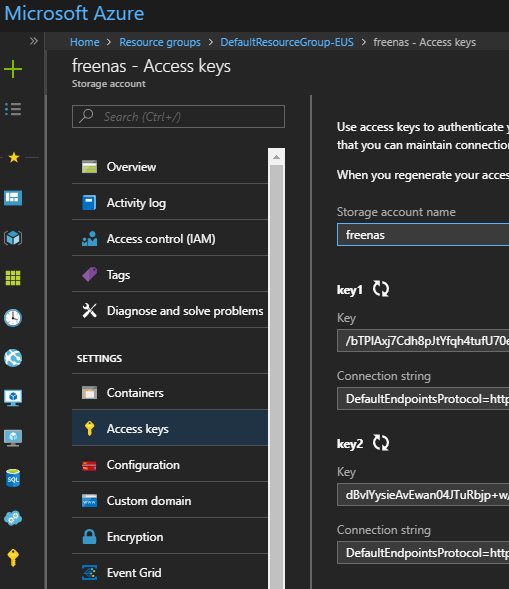
Task: Click 'freenas - Access keys' breadcrumb text
Action: pos(424,42)
